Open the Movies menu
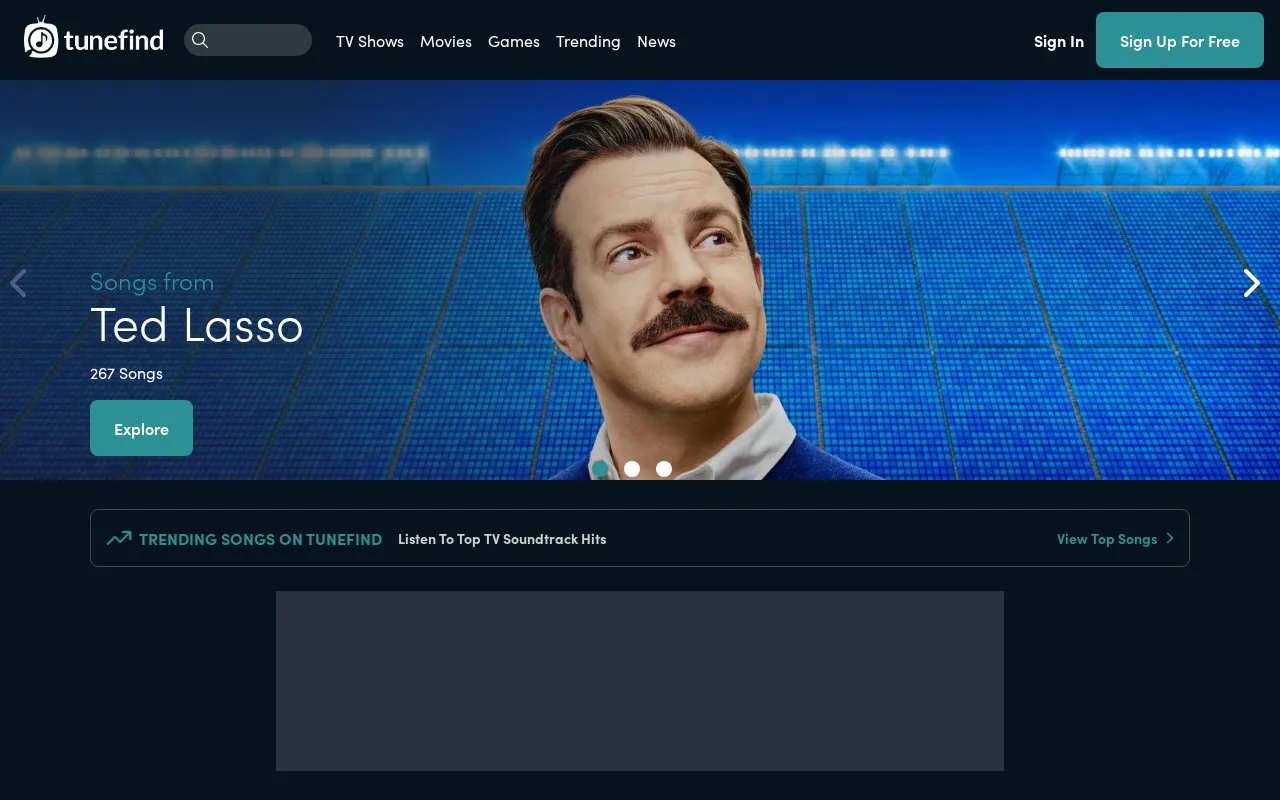The image size is (1280, 800). click(x=446, y=42)
